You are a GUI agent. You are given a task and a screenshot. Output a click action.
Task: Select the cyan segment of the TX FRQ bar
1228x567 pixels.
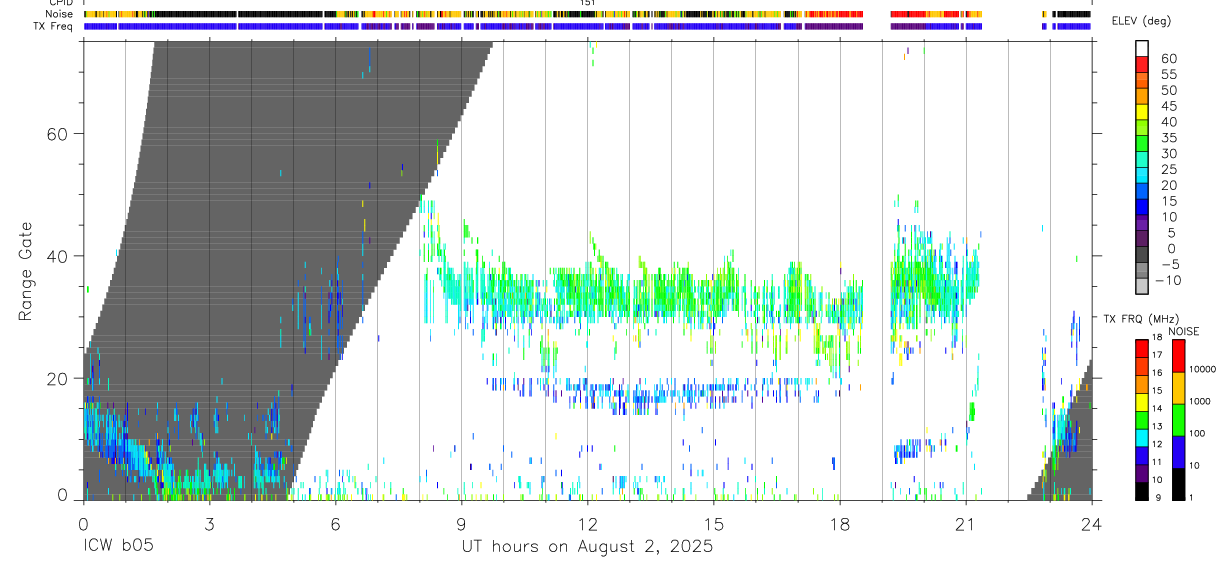click(1142, 436)
